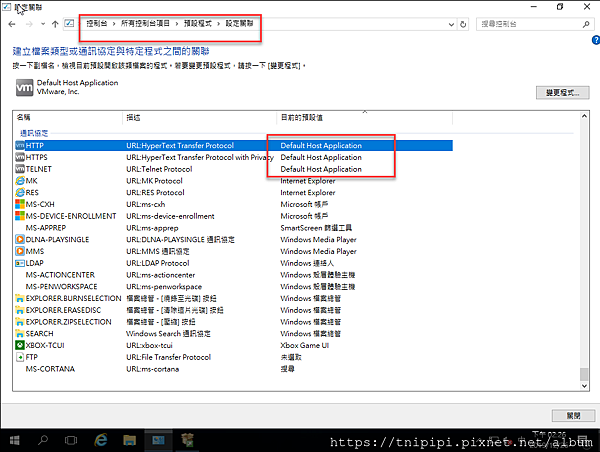This screenshot has width=600, height=452.
Task: Click the Microsoft icon beside MS-DEVICE-ENROLLMENT
Action: [x=20, y=216]
